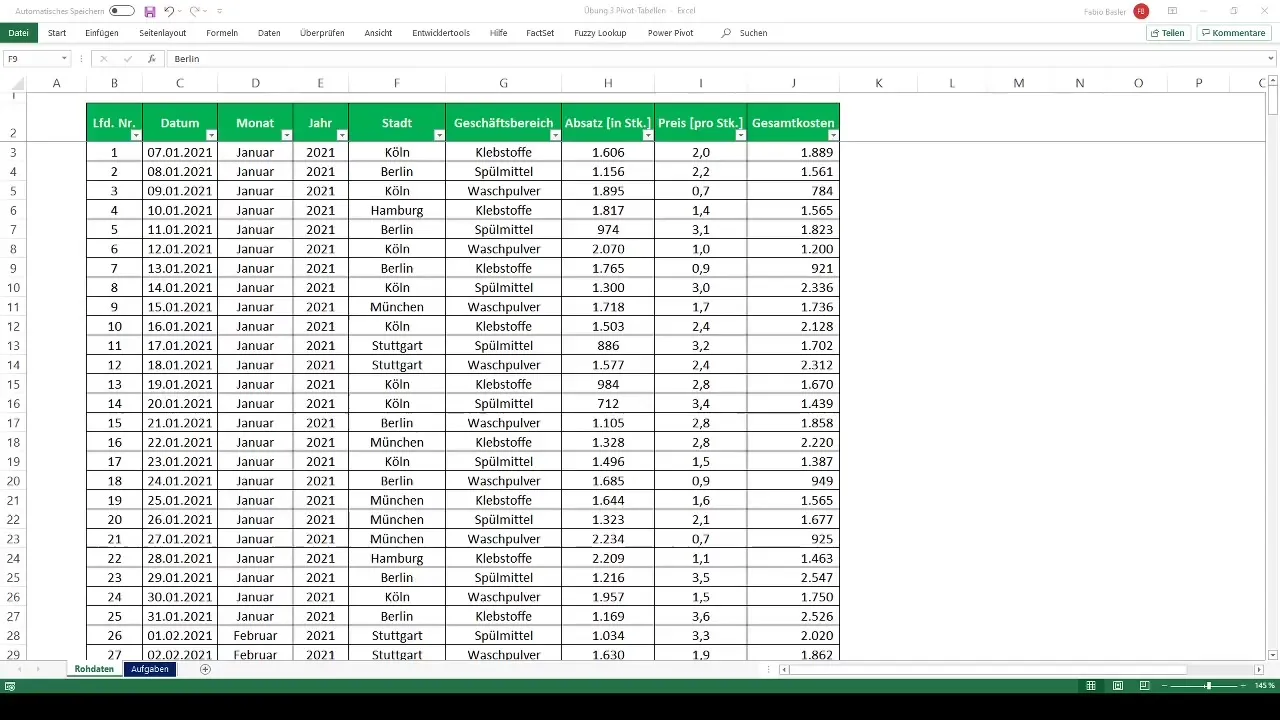Click the FB user account avatar
This screenshot has width=1280, height=720.
pos(1141,11)
